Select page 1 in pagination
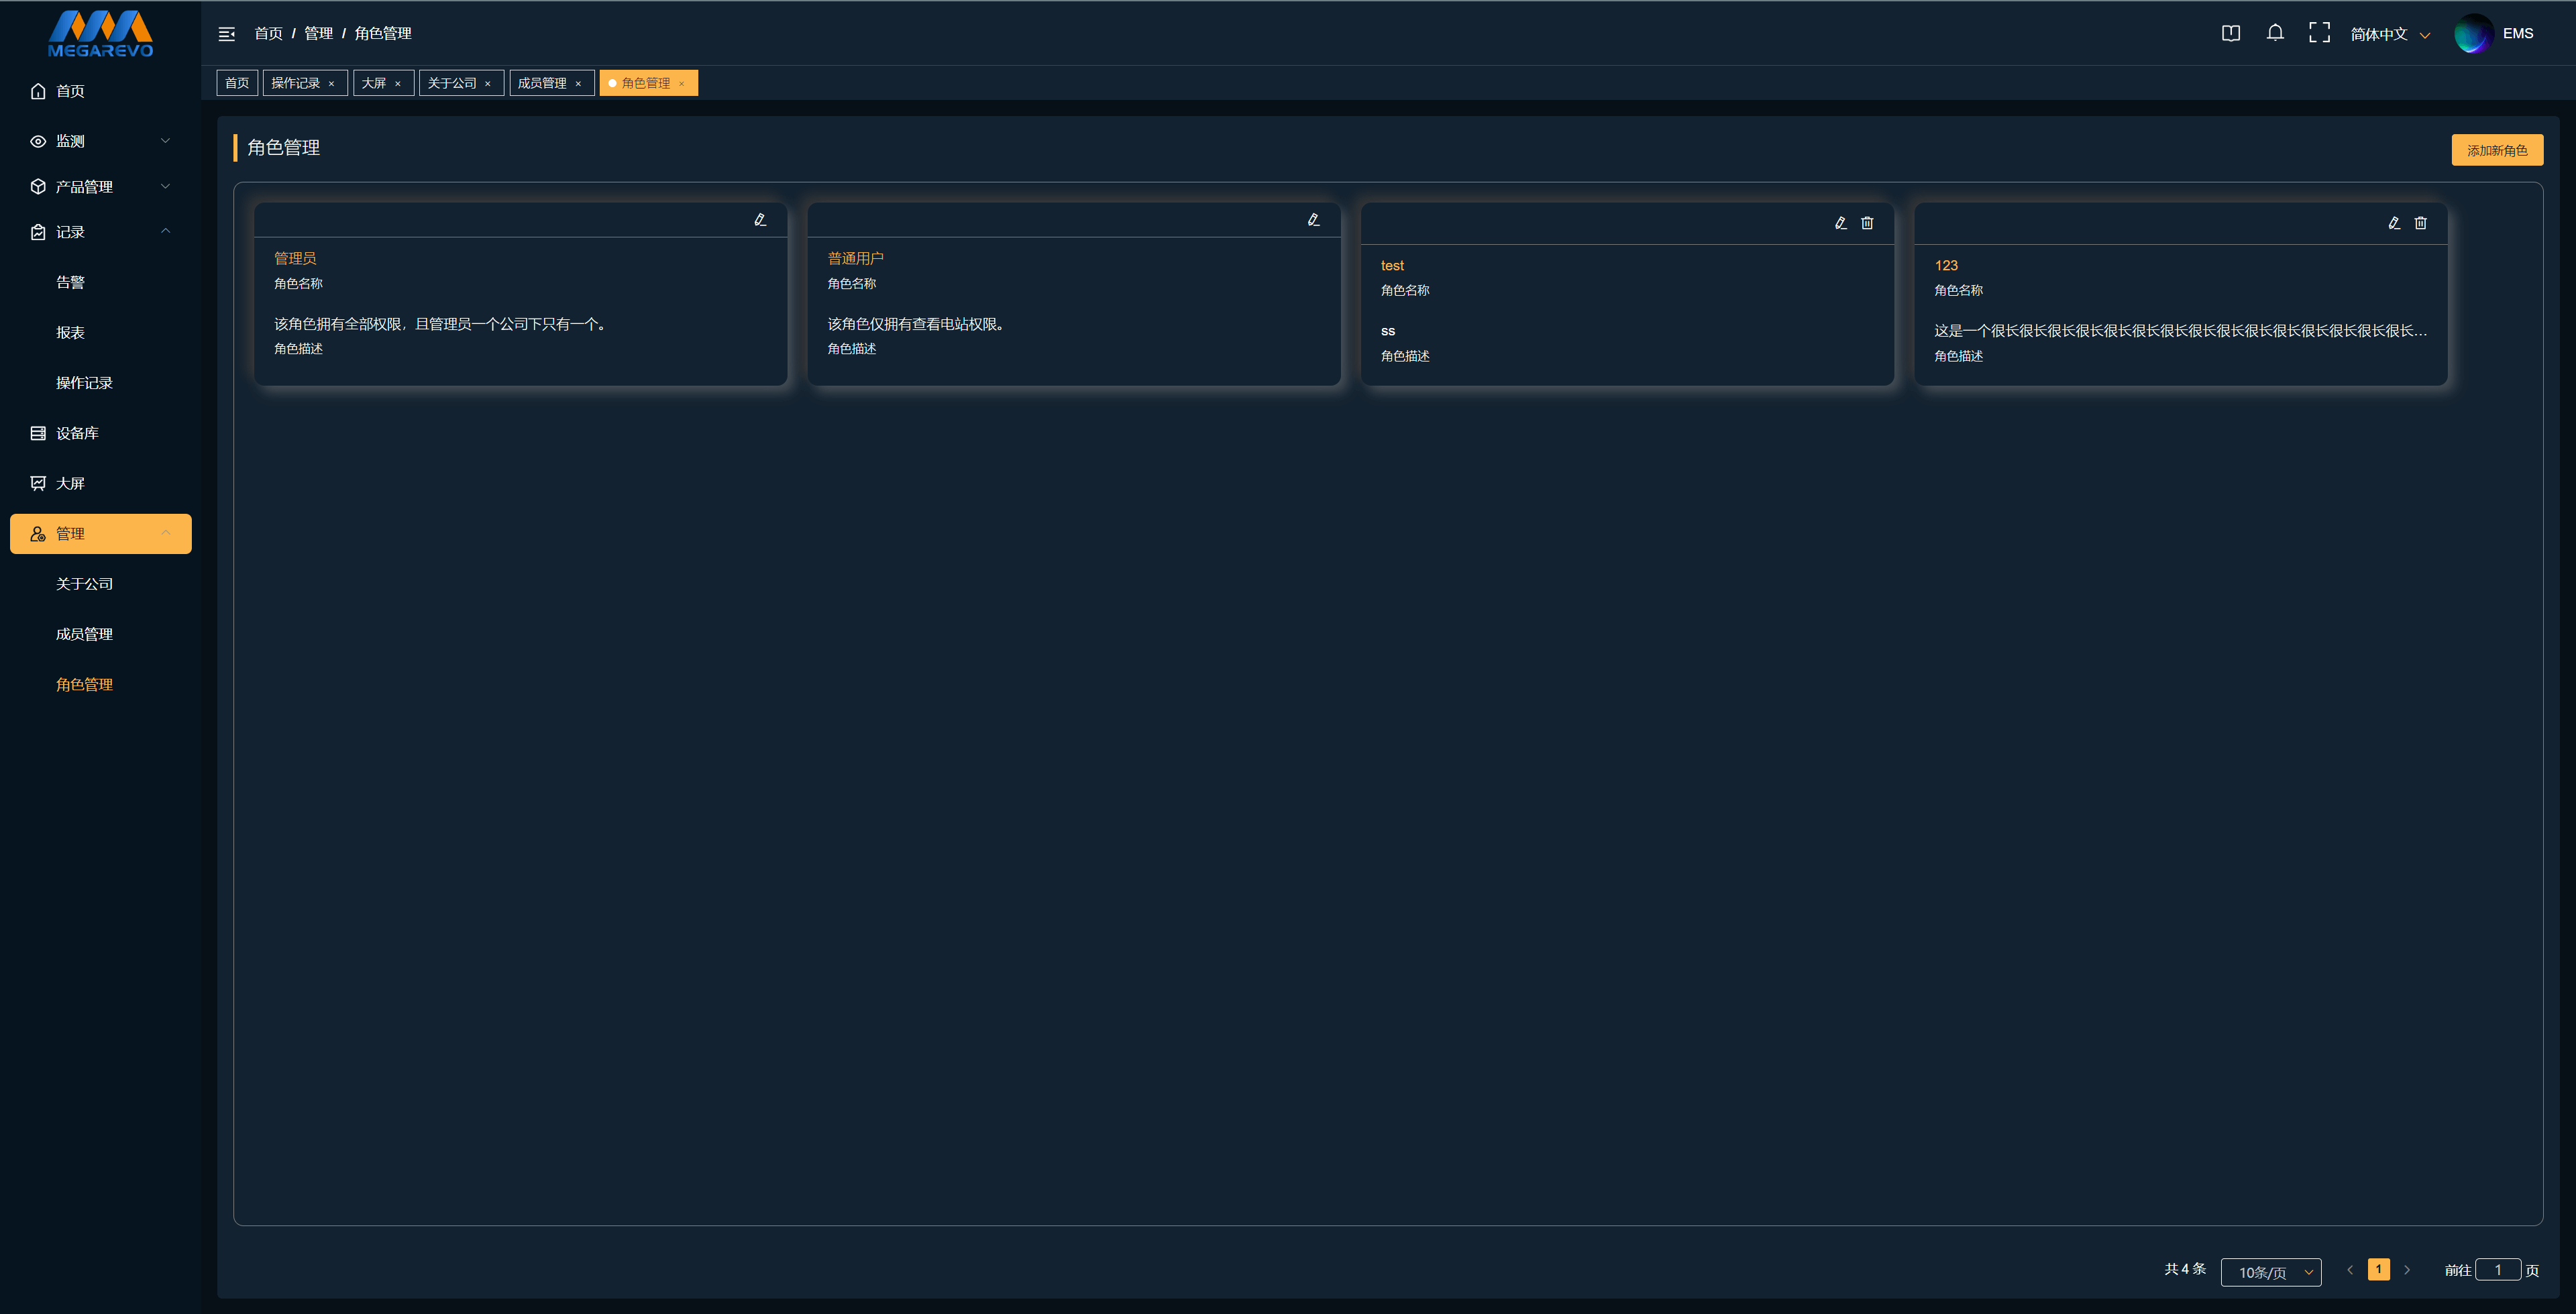This screenshot has width=2576, height=1314. 2379,1270
